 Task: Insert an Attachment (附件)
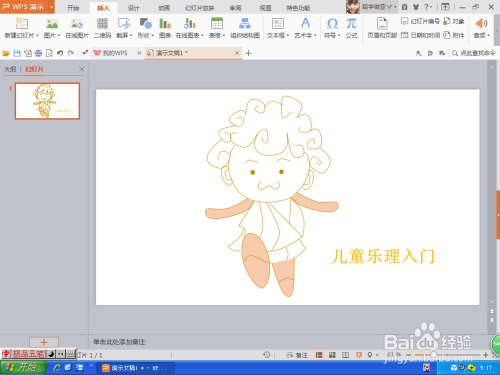(x=454, y=35)
